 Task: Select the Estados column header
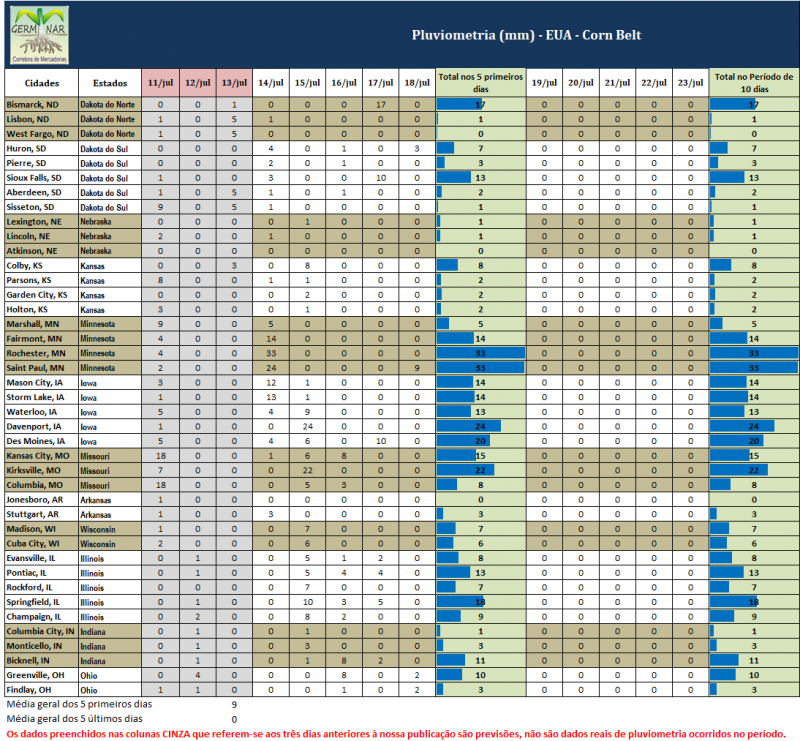(110, 83)
